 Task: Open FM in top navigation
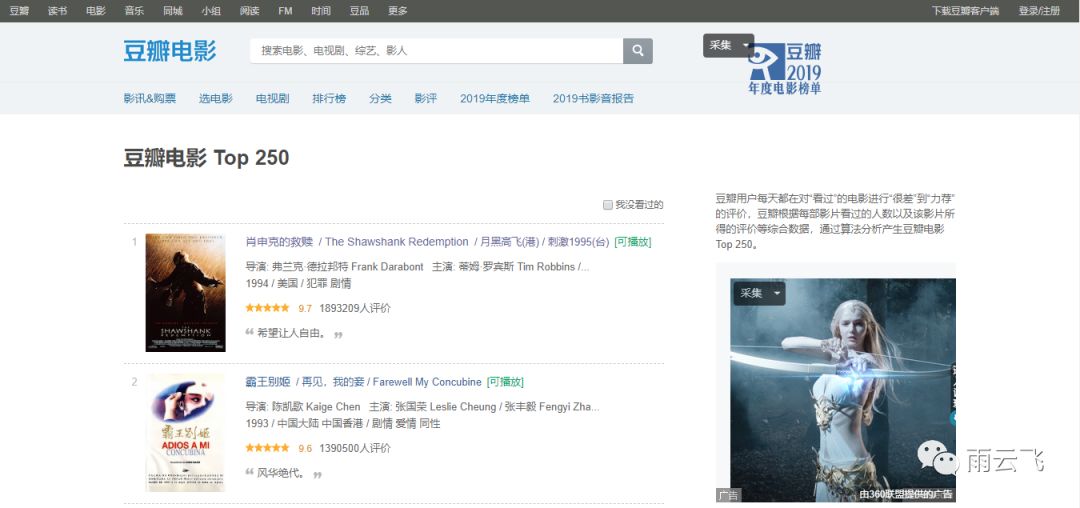tap(285, 11)
